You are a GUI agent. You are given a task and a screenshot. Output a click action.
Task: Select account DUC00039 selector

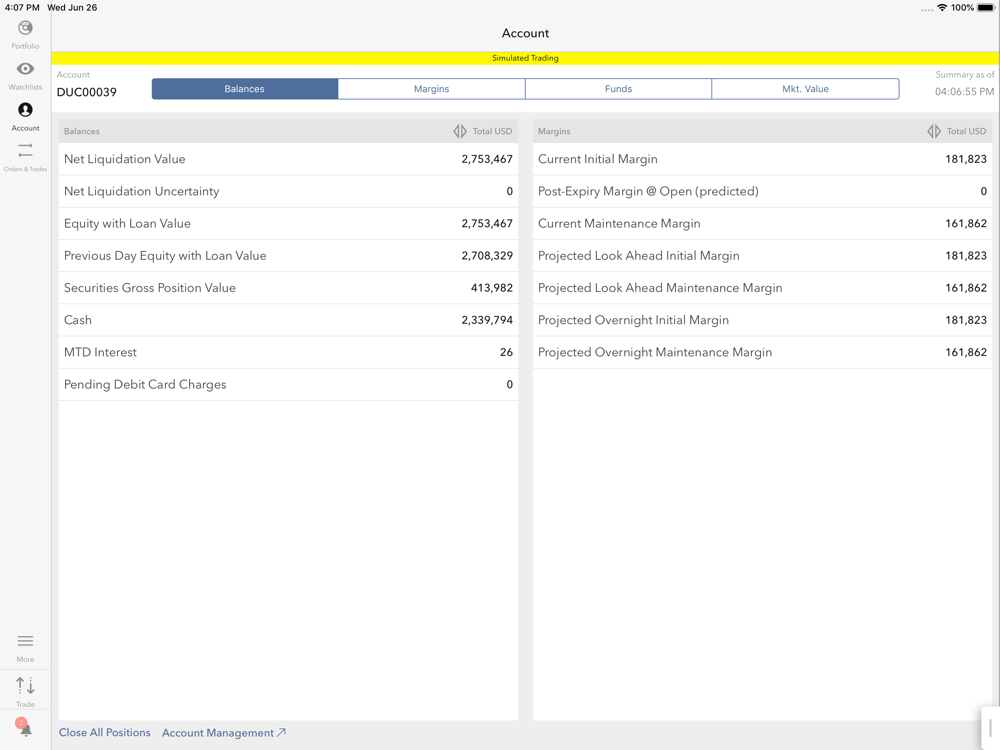pyautogui.click(x=87, y=92)
